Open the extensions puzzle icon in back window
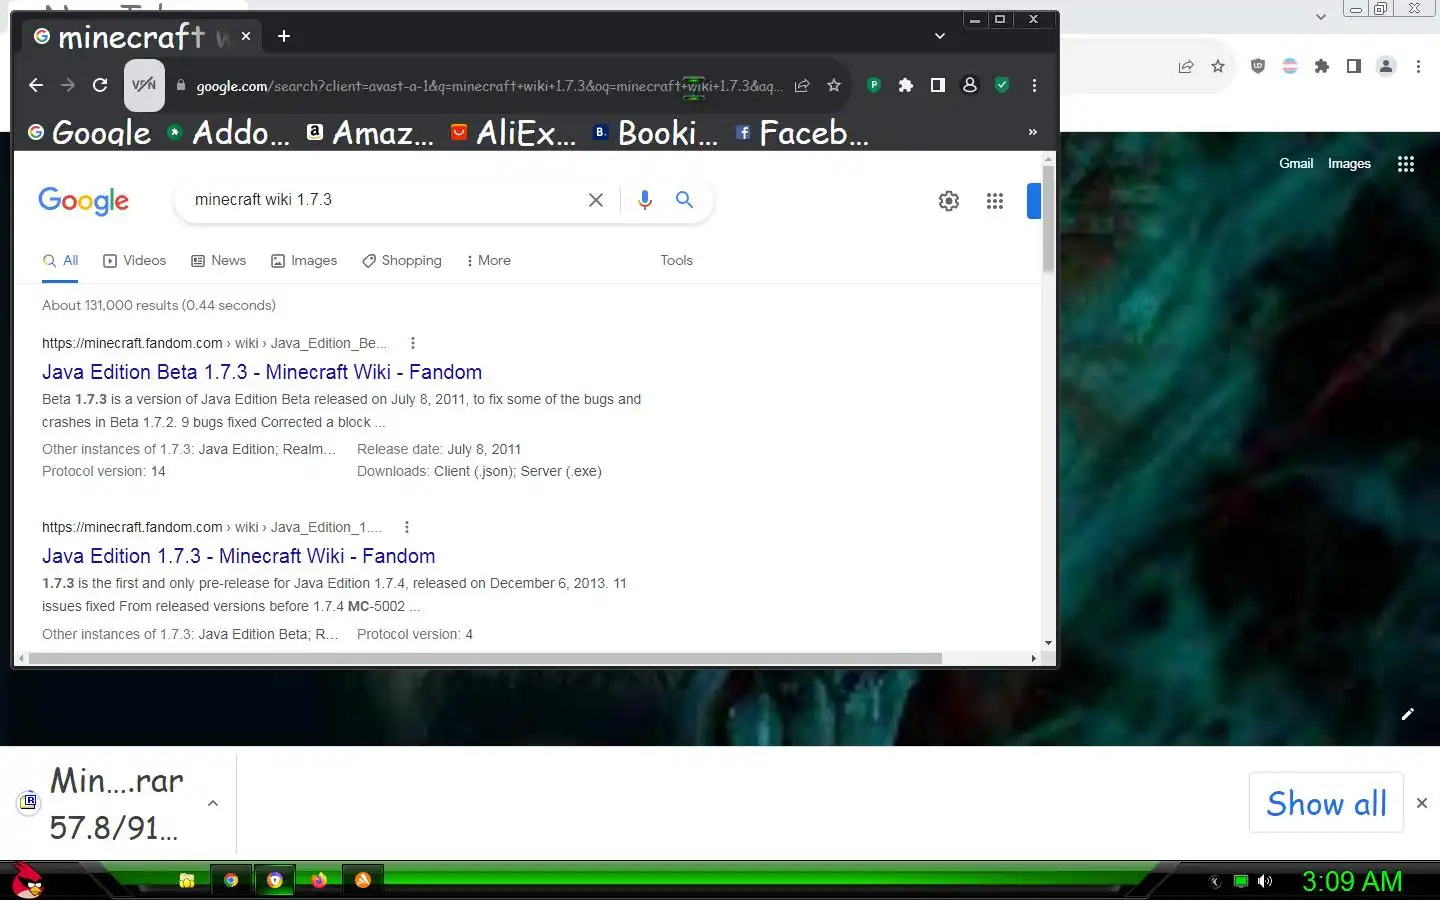 (x=1322, y=66)
